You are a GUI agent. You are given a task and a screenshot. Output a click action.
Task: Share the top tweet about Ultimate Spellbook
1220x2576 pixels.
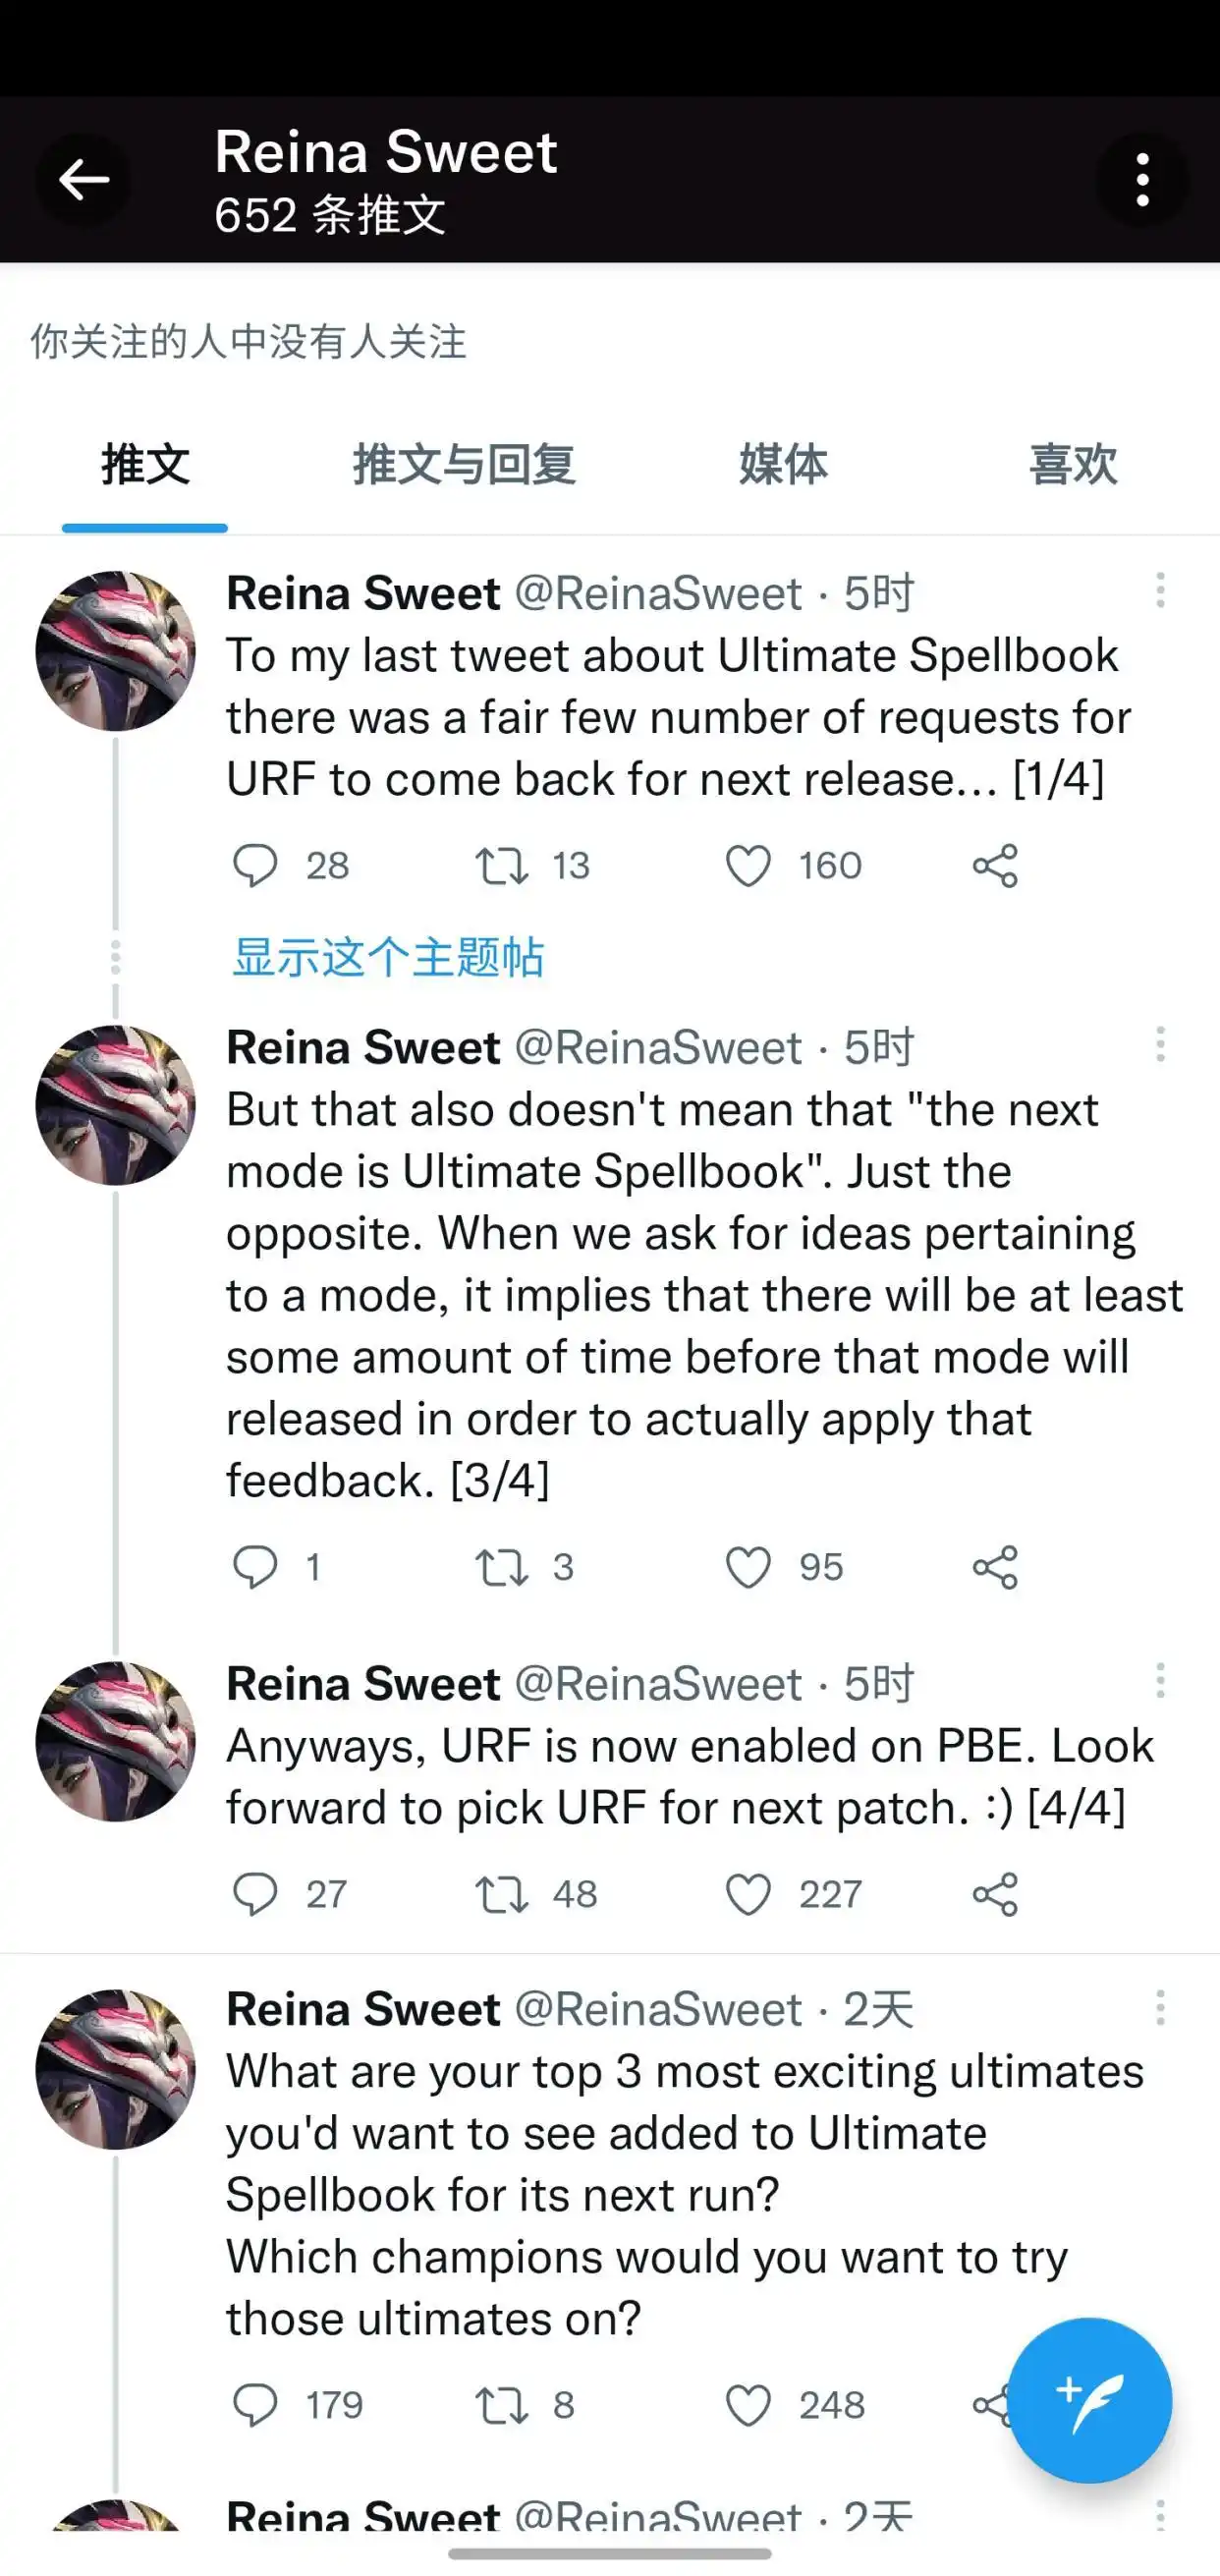coord(995,866)
